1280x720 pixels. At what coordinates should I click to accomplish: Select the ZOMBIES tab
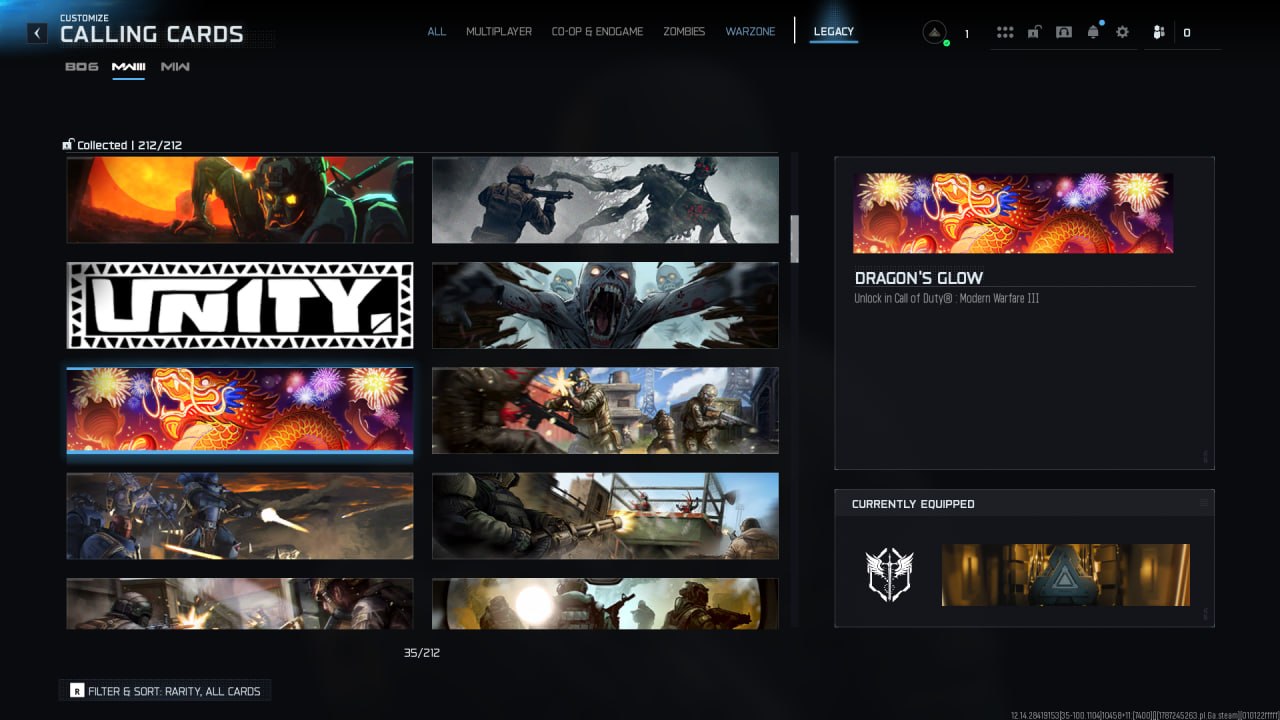pyautogui.click(x=684, y=32)
